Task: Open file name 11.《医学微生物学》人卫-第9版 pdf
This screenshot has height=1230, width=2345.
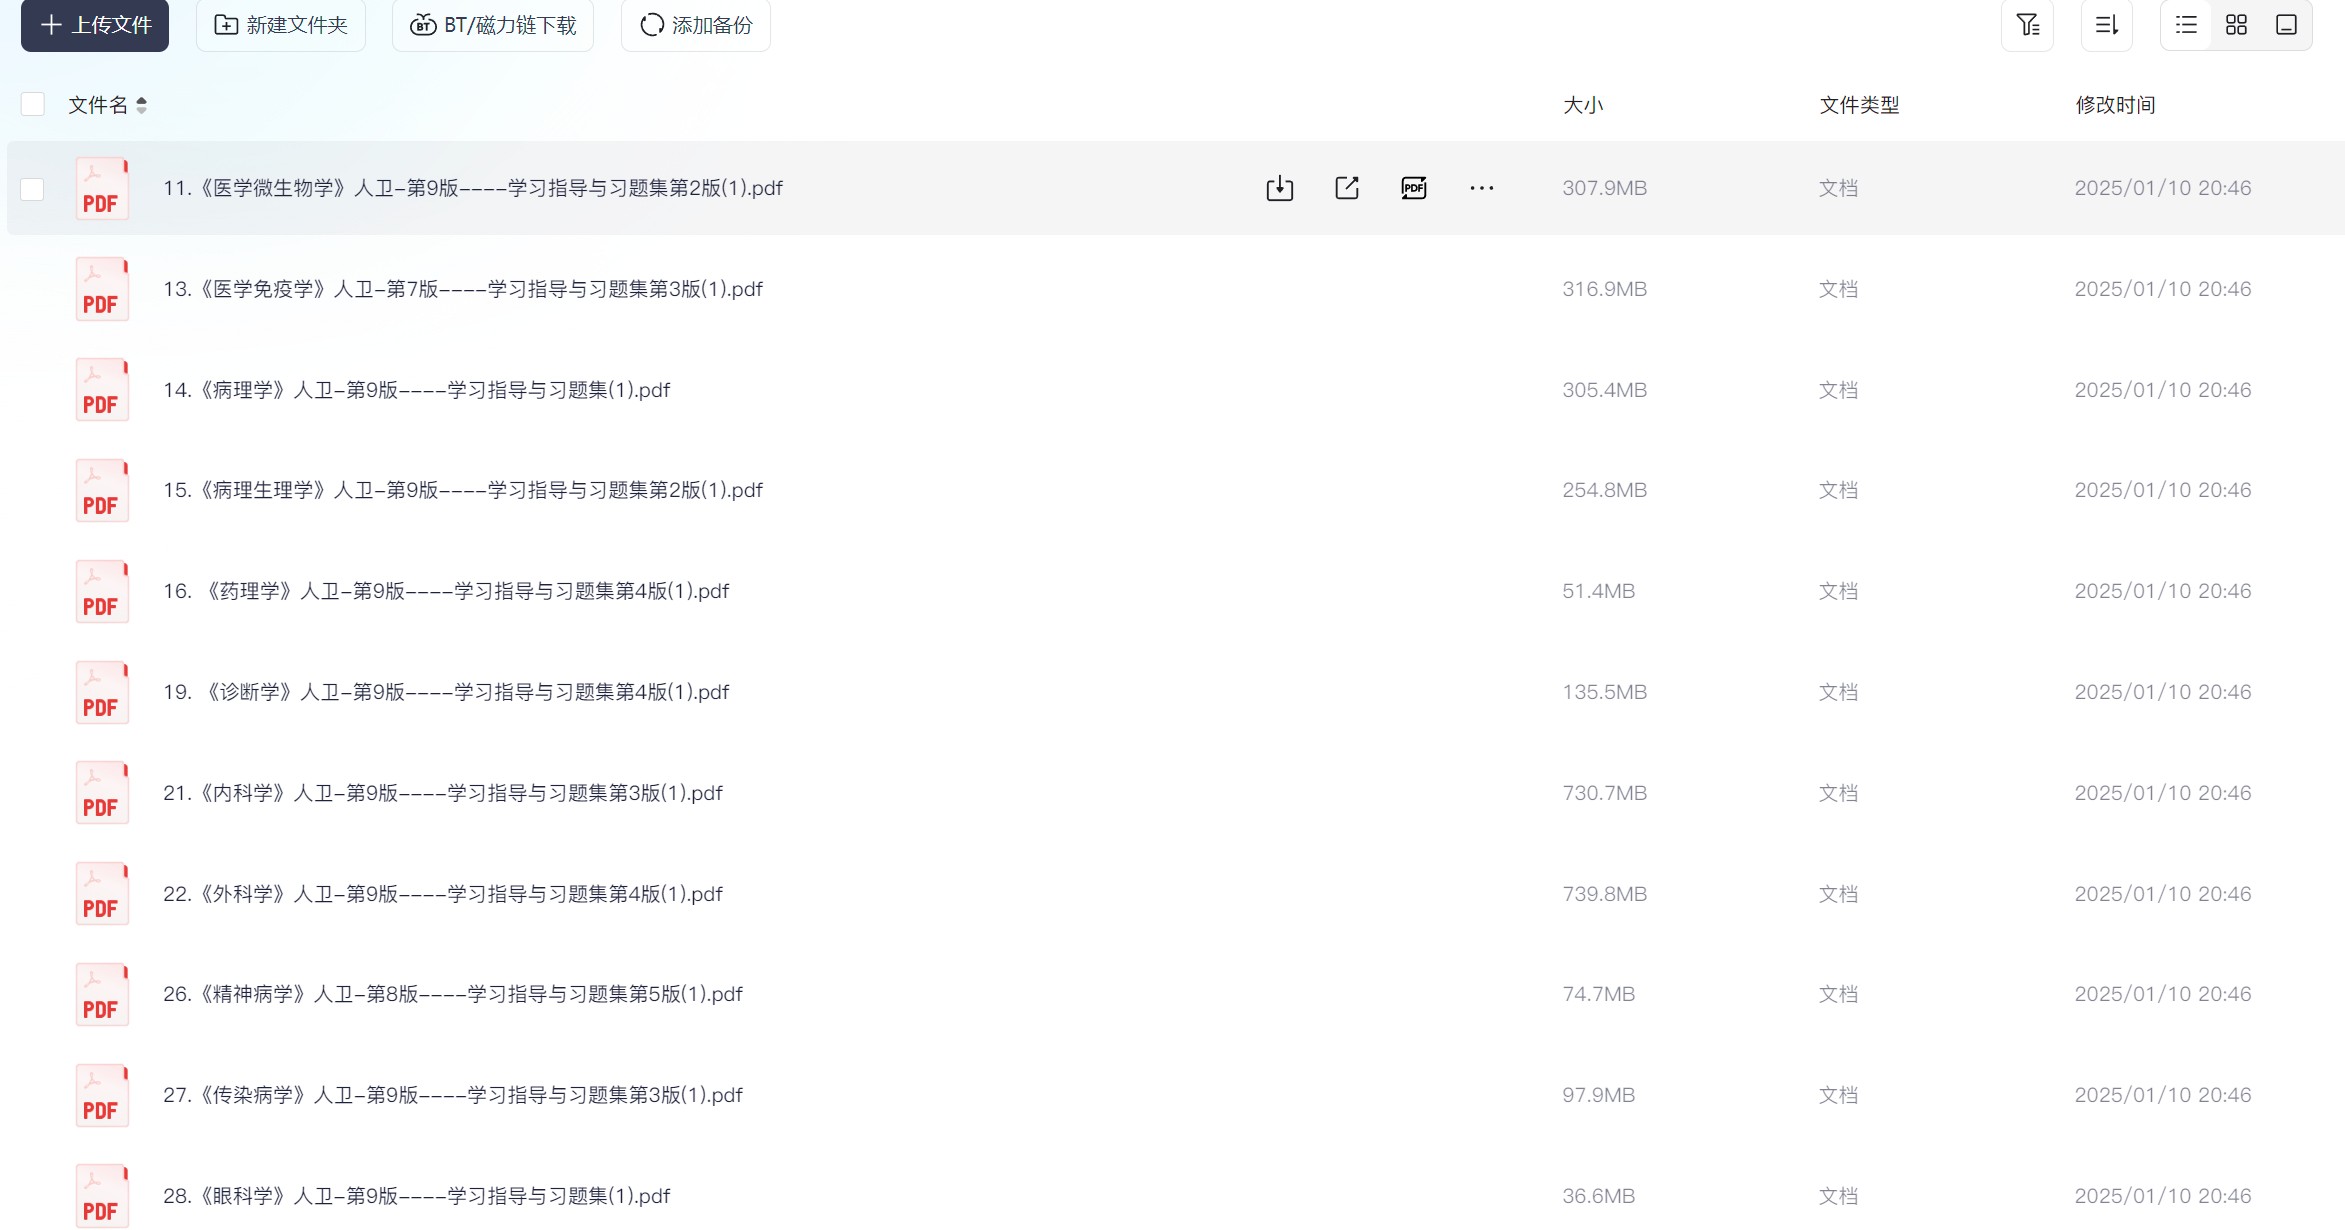Action: click(473, 188)
